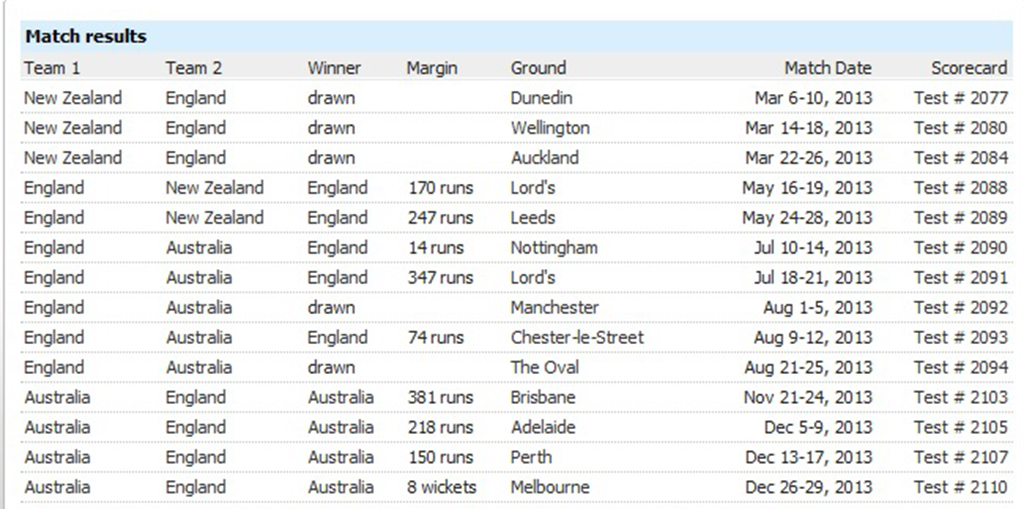Screen dimensions: 1024x509
Task: Click the Match results heading
Action: (86, 37)
